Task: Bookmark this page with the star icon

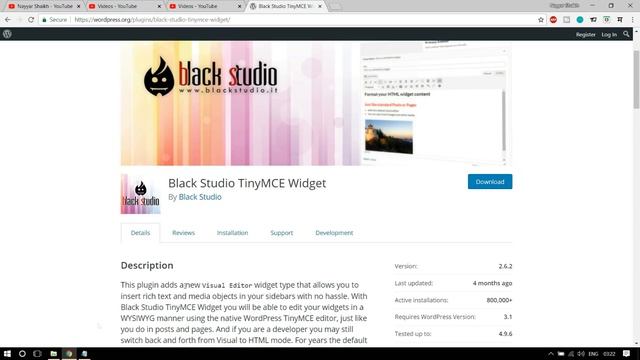Action: tap(541, 20)
